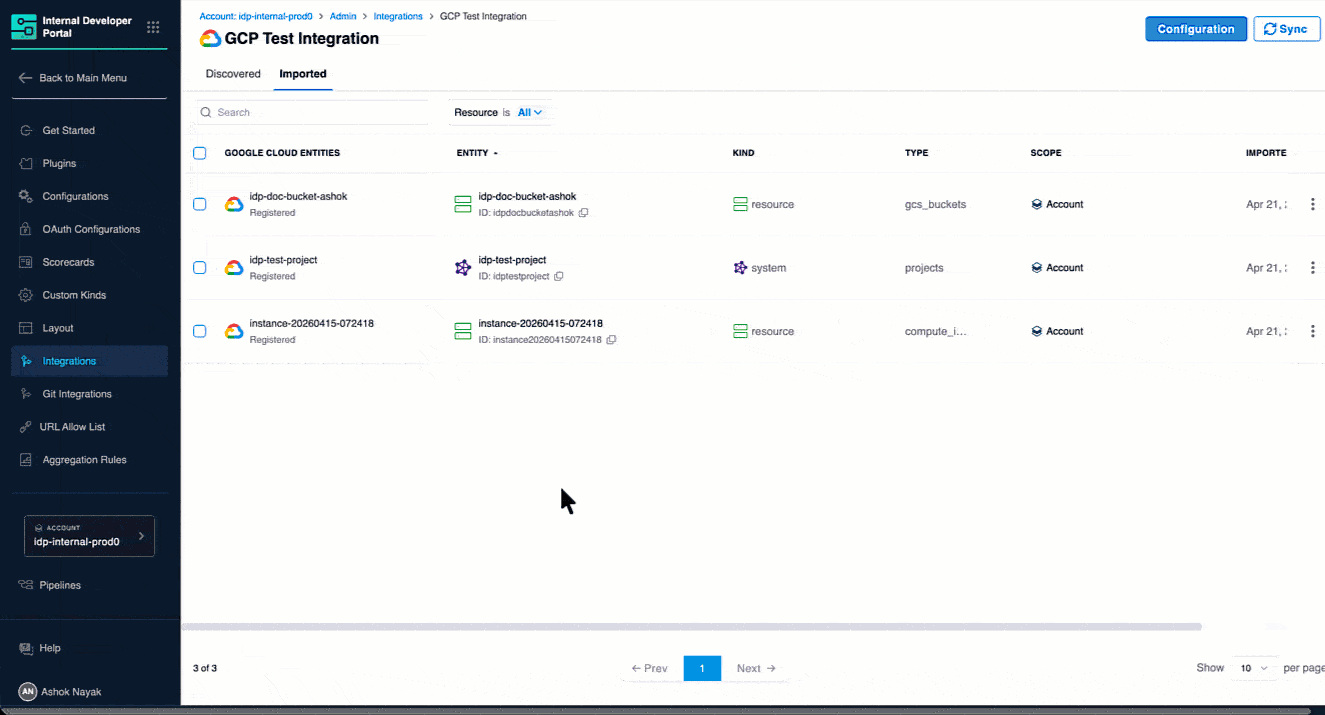Open row actions for idp-doc-bucket-ashok
Viewport: 1325px width, 715px height.
[1312, 204]
